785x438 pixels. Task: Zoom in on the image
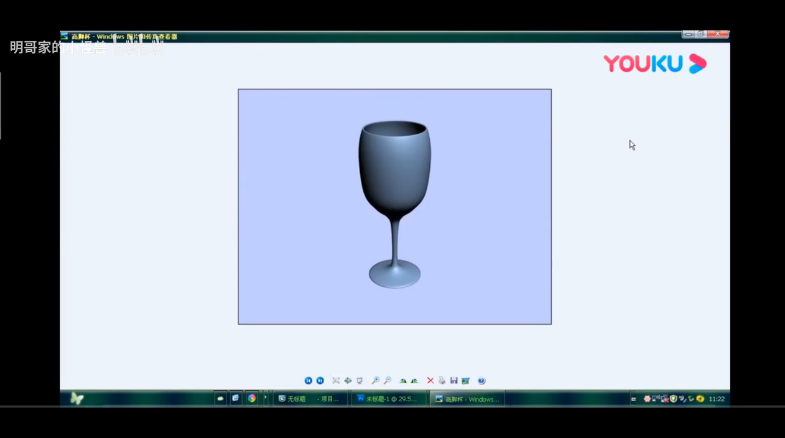(375, 381)
